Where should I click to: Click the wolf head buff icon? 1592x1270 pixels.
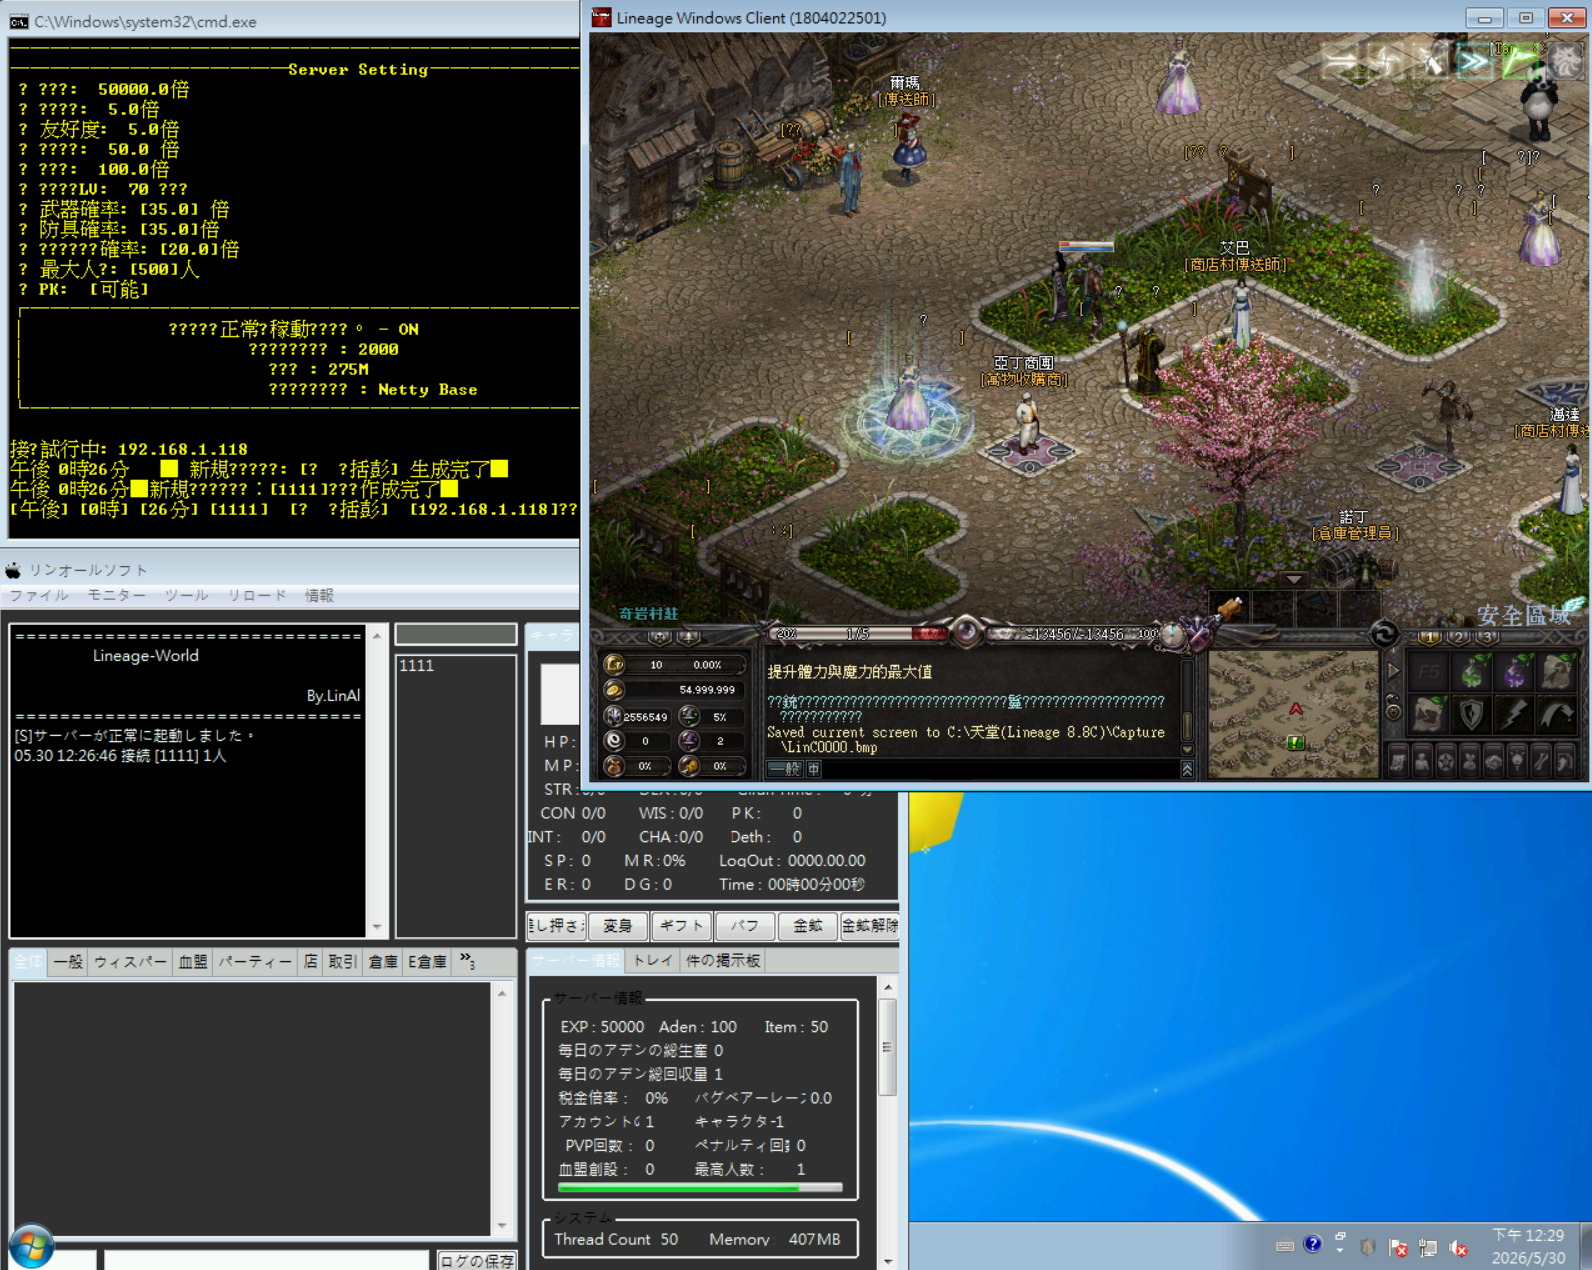pyautogui.click(x=1566, y=62)
